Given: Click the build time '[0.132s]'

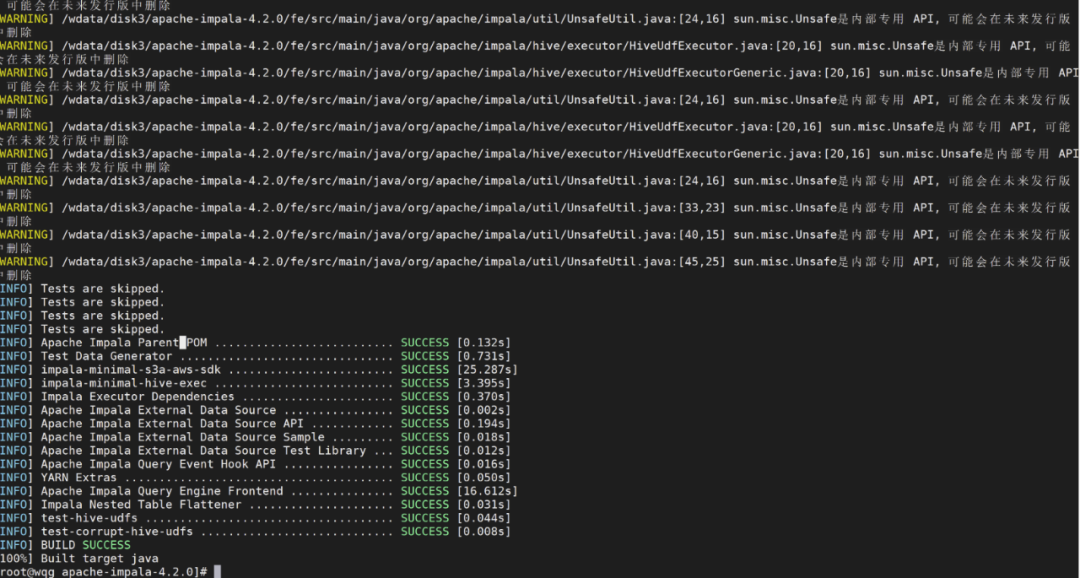Looking at the screenshot, I should pos(484,342).
